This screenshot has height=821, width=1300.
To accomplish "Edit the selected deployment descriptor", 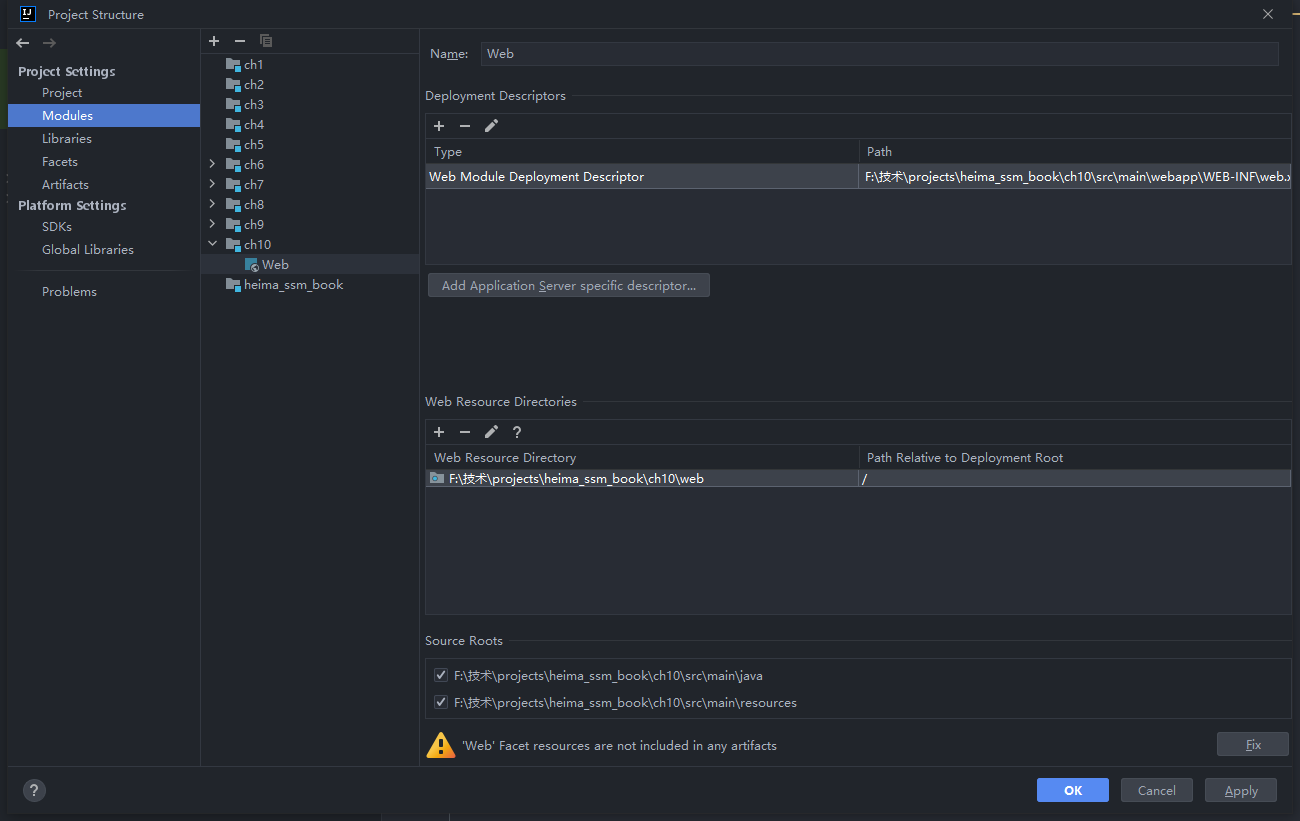I will click(491, 126).
